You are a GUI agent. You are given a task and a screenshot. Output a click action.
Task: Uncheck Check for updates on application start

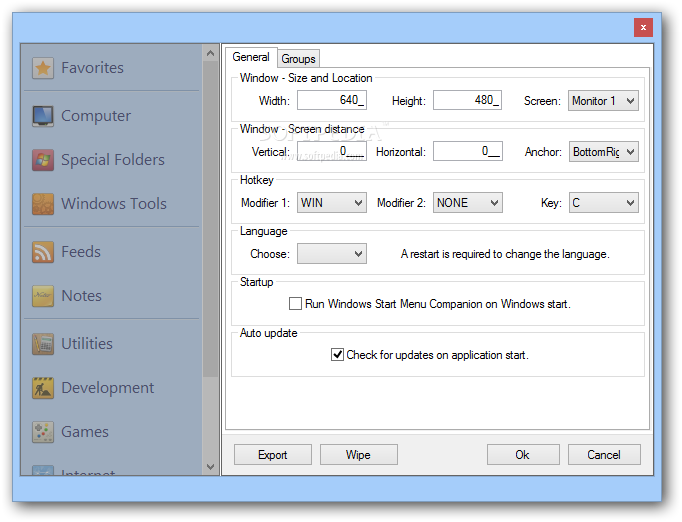pyautogui.click(x=337, y=355)
